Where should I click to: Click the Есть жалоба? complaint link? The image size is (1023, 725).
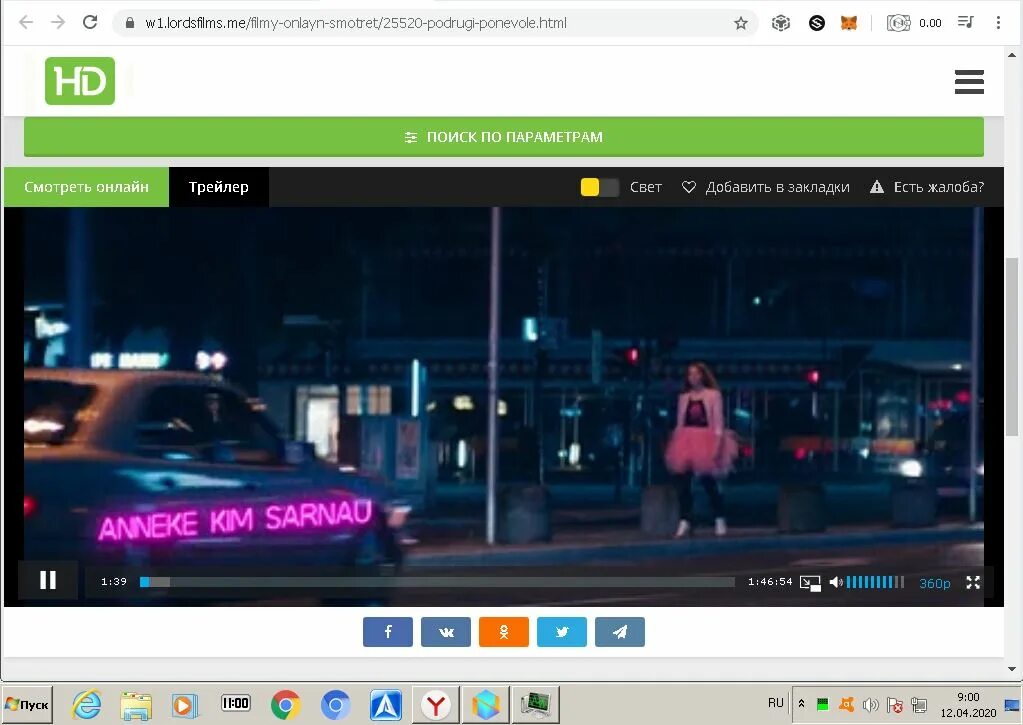click(x=927, y=187)
